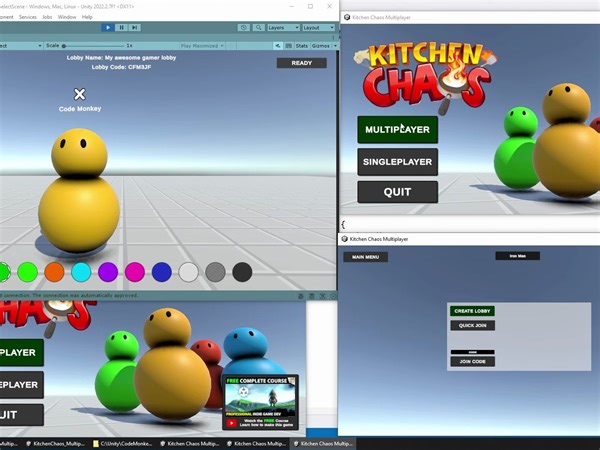Click the Step frame button in the Unity toolbar
This screenshot has height=450, width=600.
point(135,28)
